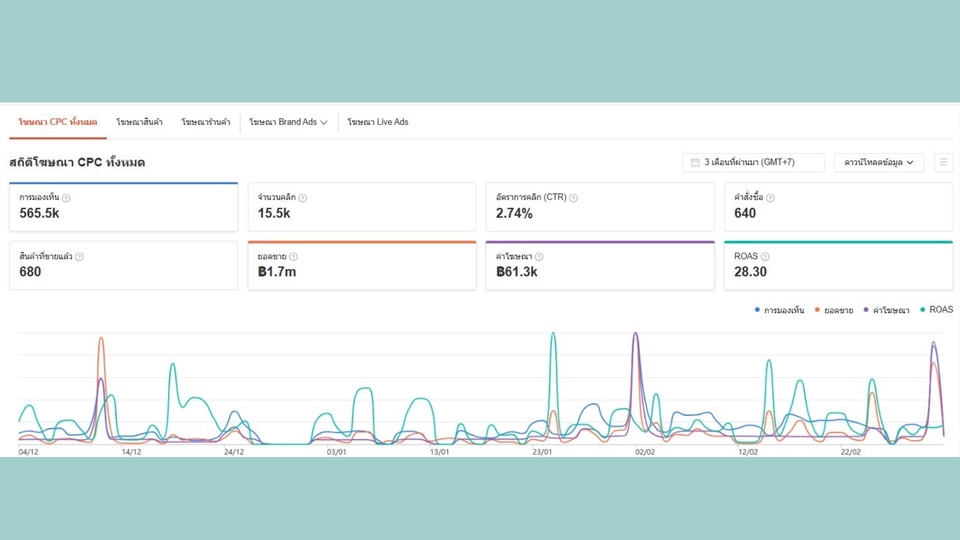The image size is (960, 540).
Task: Click the info icon beside ค่าโฆษณา
Action: [x=539, y=257]
